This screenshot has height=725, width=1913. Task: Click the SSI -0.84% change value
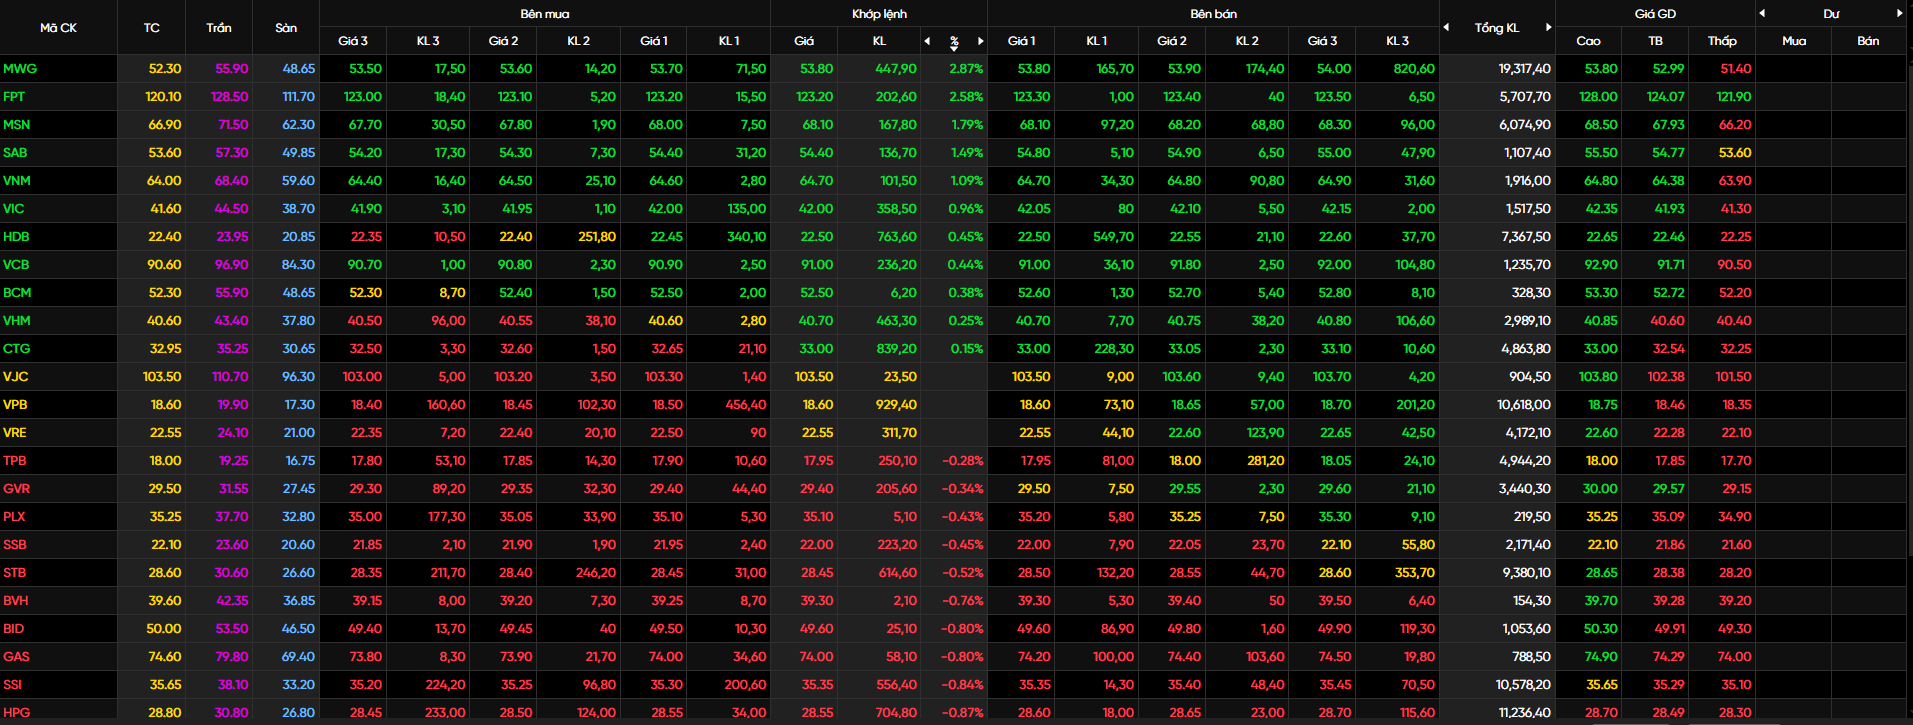click(963, 685)
